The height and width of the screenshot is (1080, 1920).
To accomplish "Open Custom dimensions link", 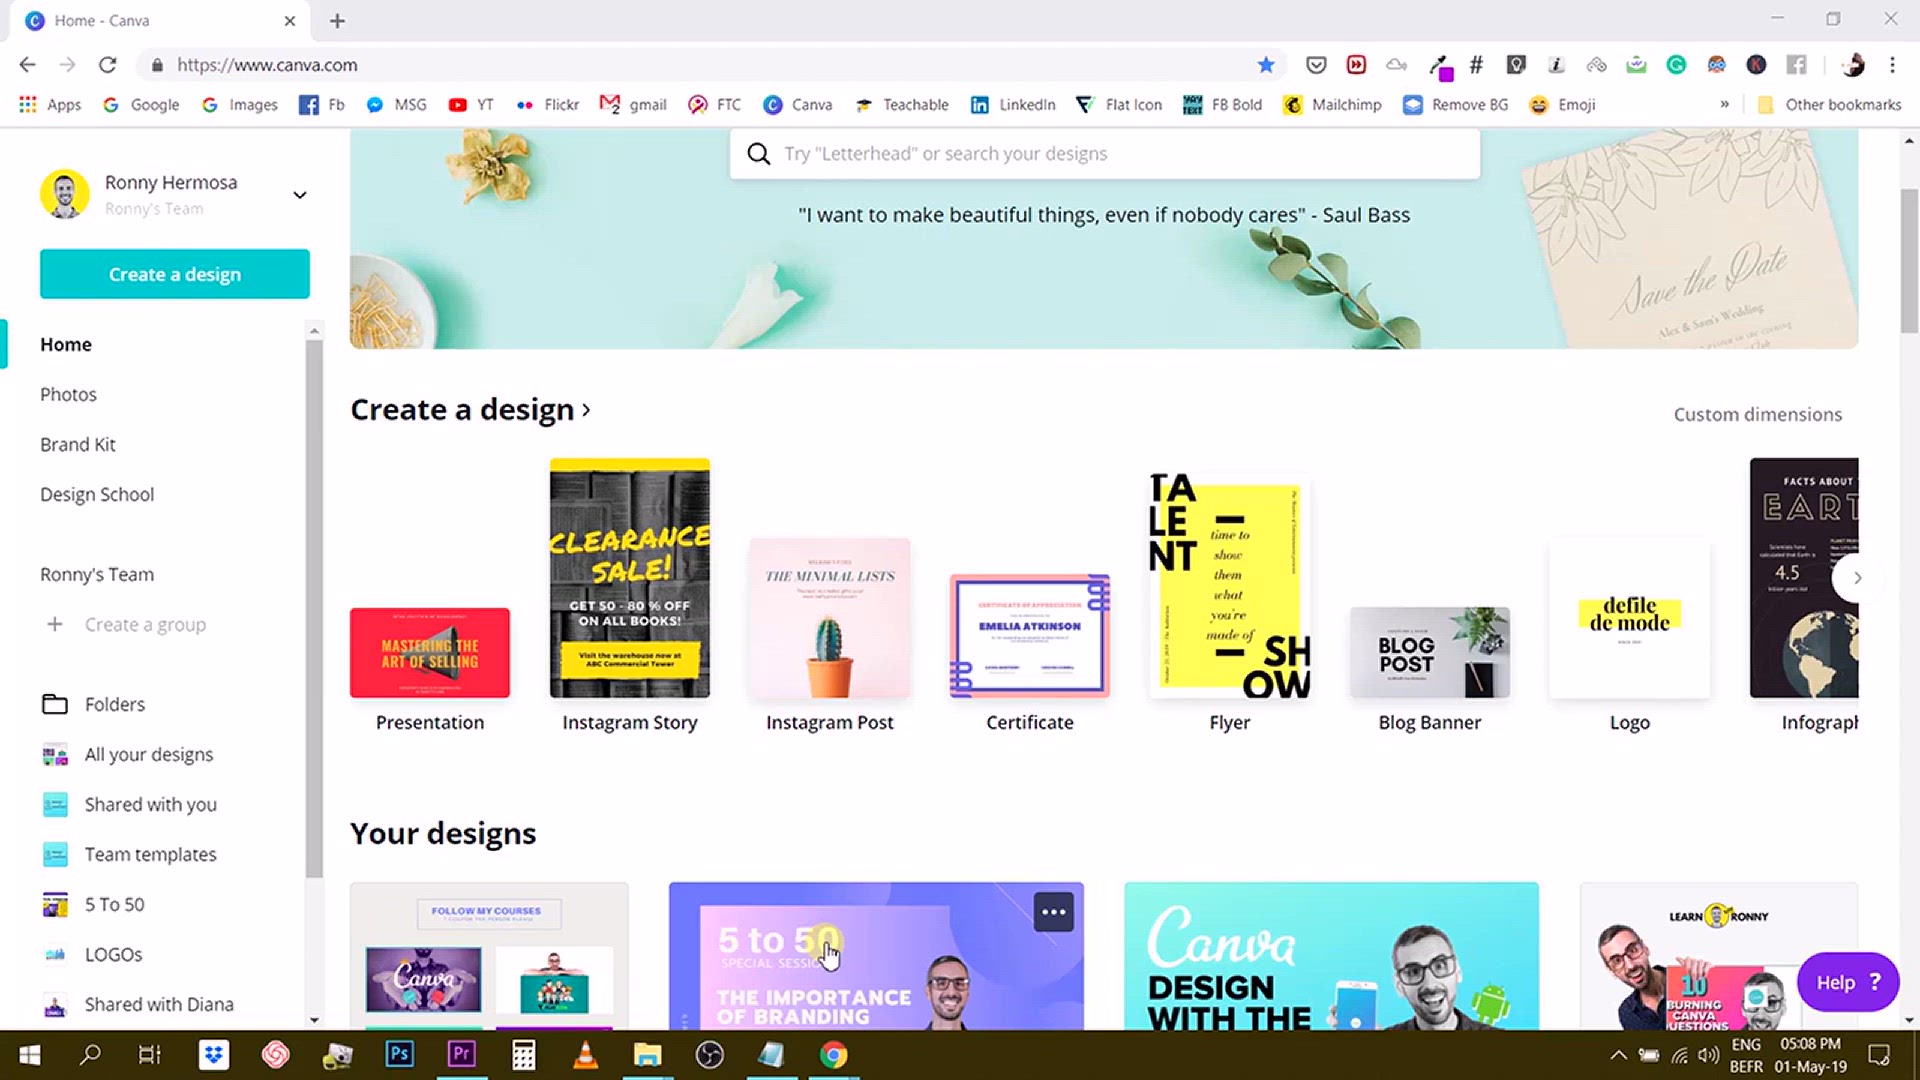I will point(1757,414).
